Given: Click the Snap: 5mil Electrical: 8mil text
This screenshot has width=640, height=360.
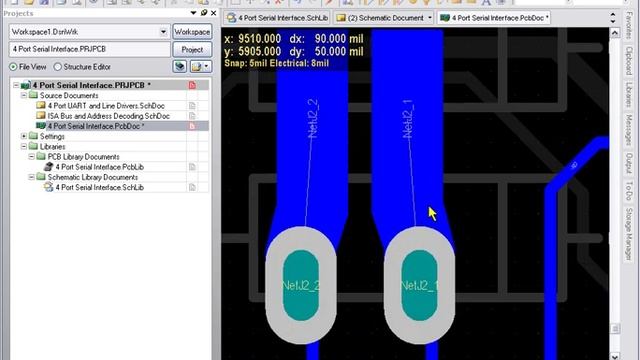Looking at the screenshot, I should click(277, 63).
